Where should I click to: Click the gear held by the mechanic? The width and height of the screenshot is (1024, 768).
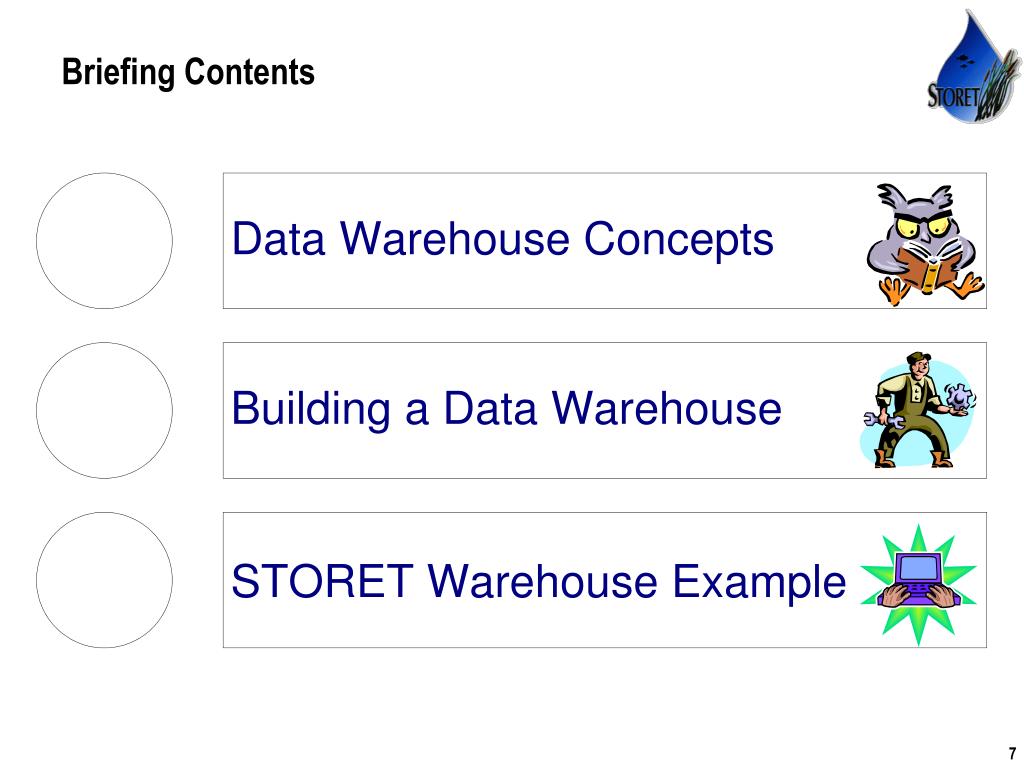coord(961,398)
